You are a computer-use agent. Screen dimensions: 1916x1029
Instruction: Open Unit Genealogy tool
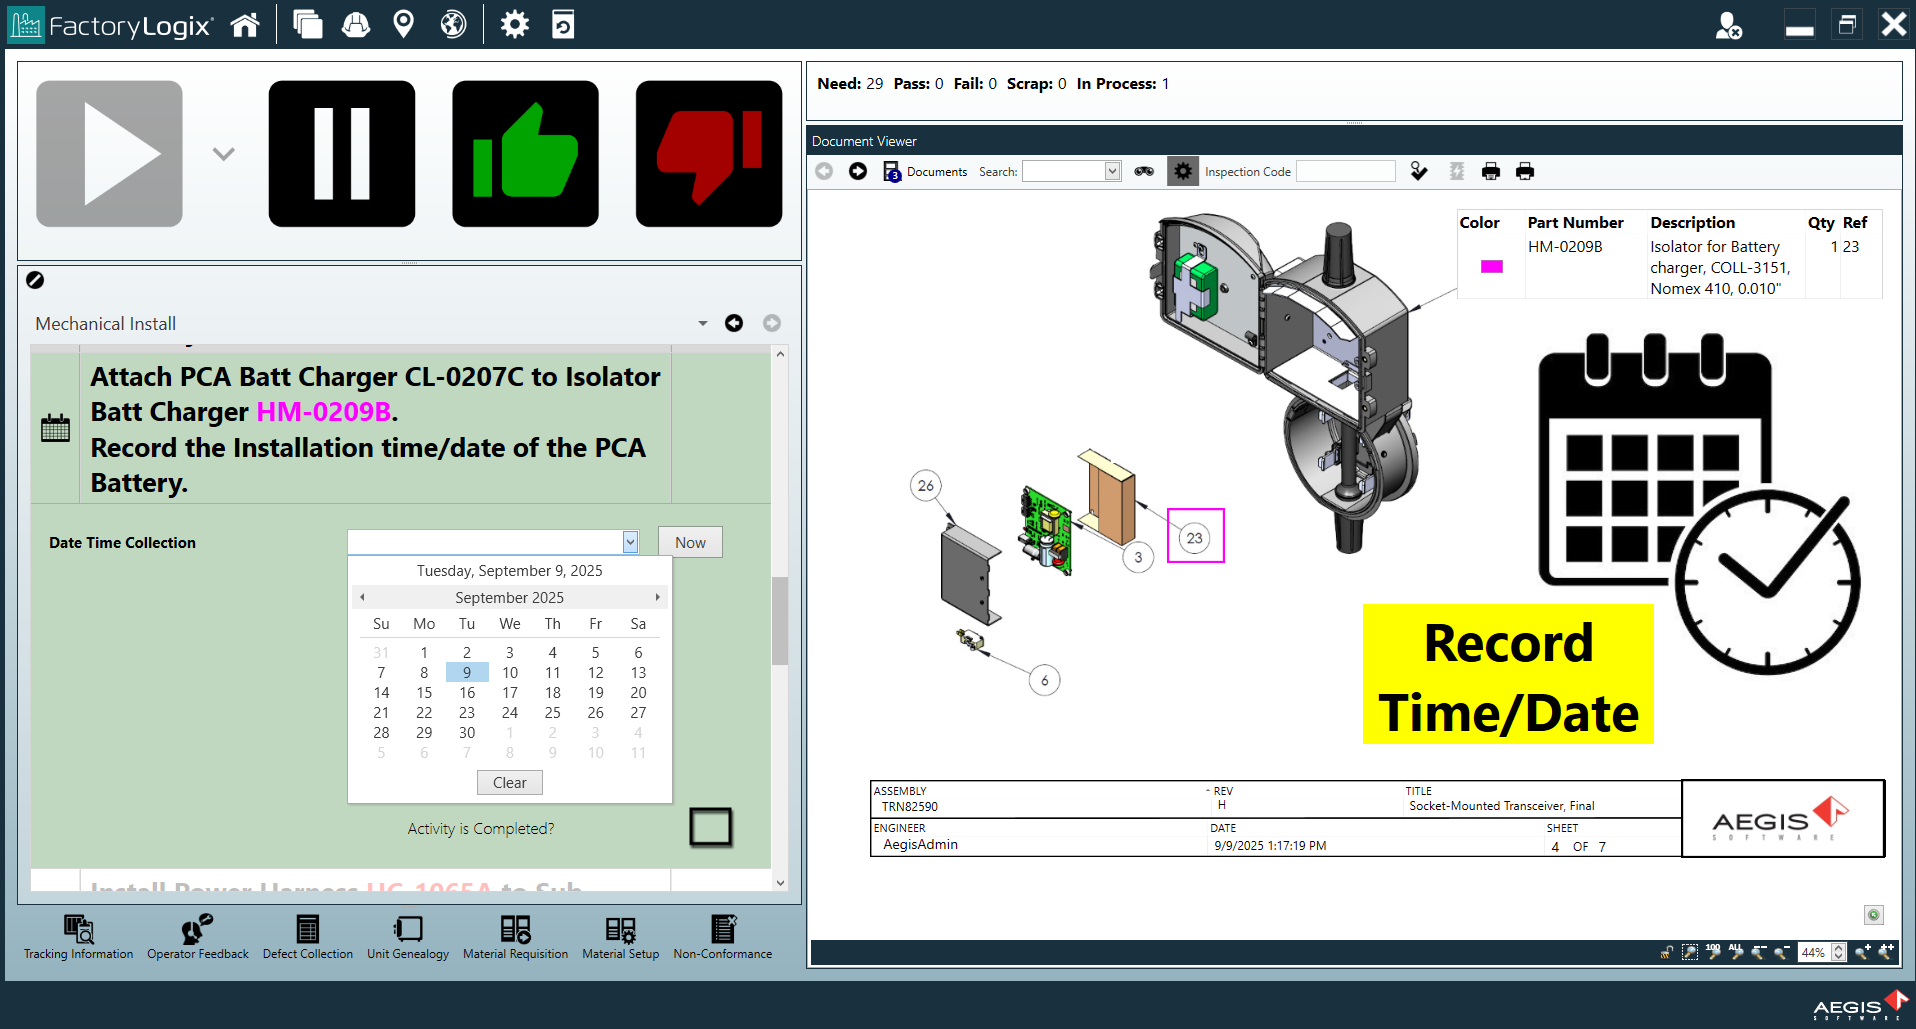pyautogui.click(x=408, y=937)
